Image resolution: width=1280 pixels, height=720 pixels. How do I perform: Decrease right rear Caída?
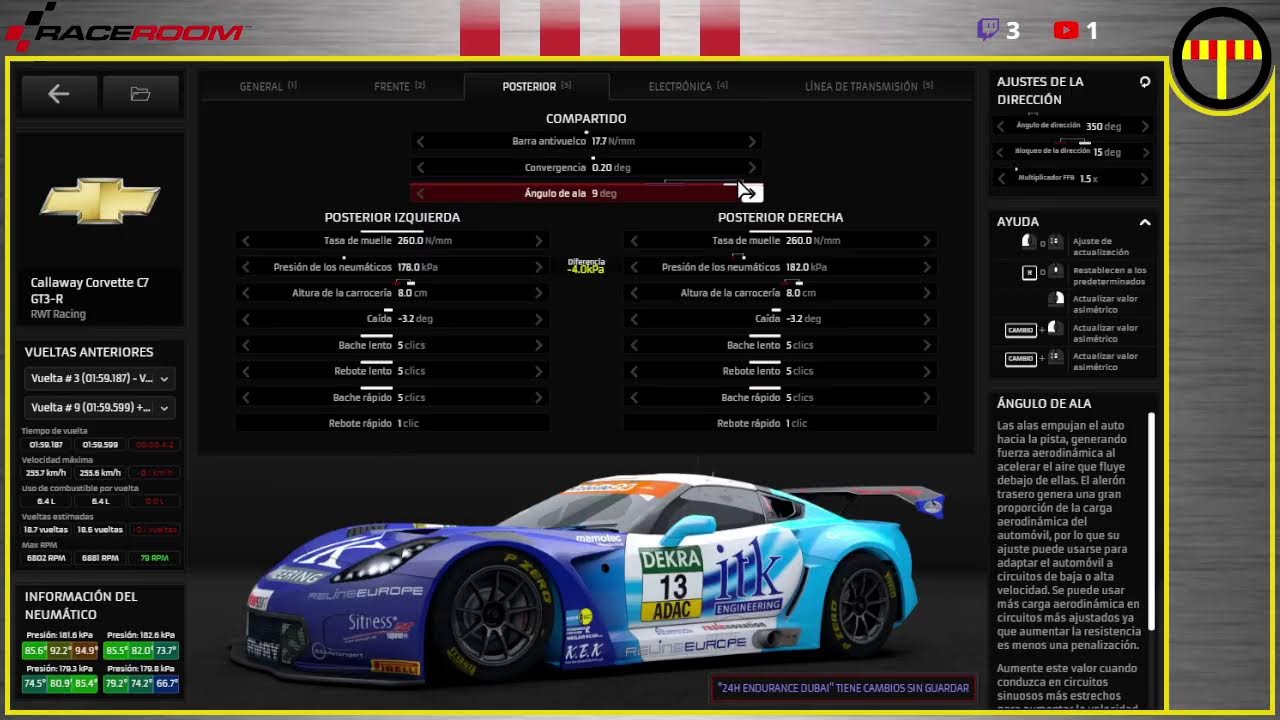(x=633, y=319)
